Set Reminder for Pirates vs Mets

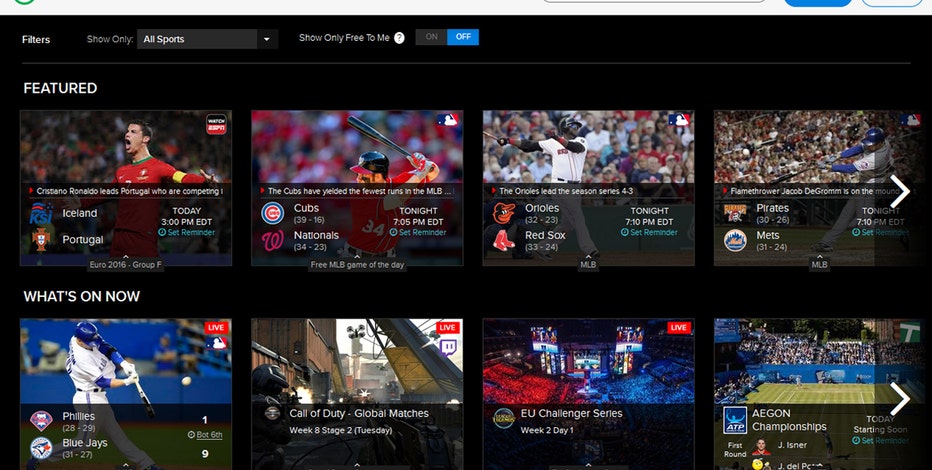pos(880,232)
